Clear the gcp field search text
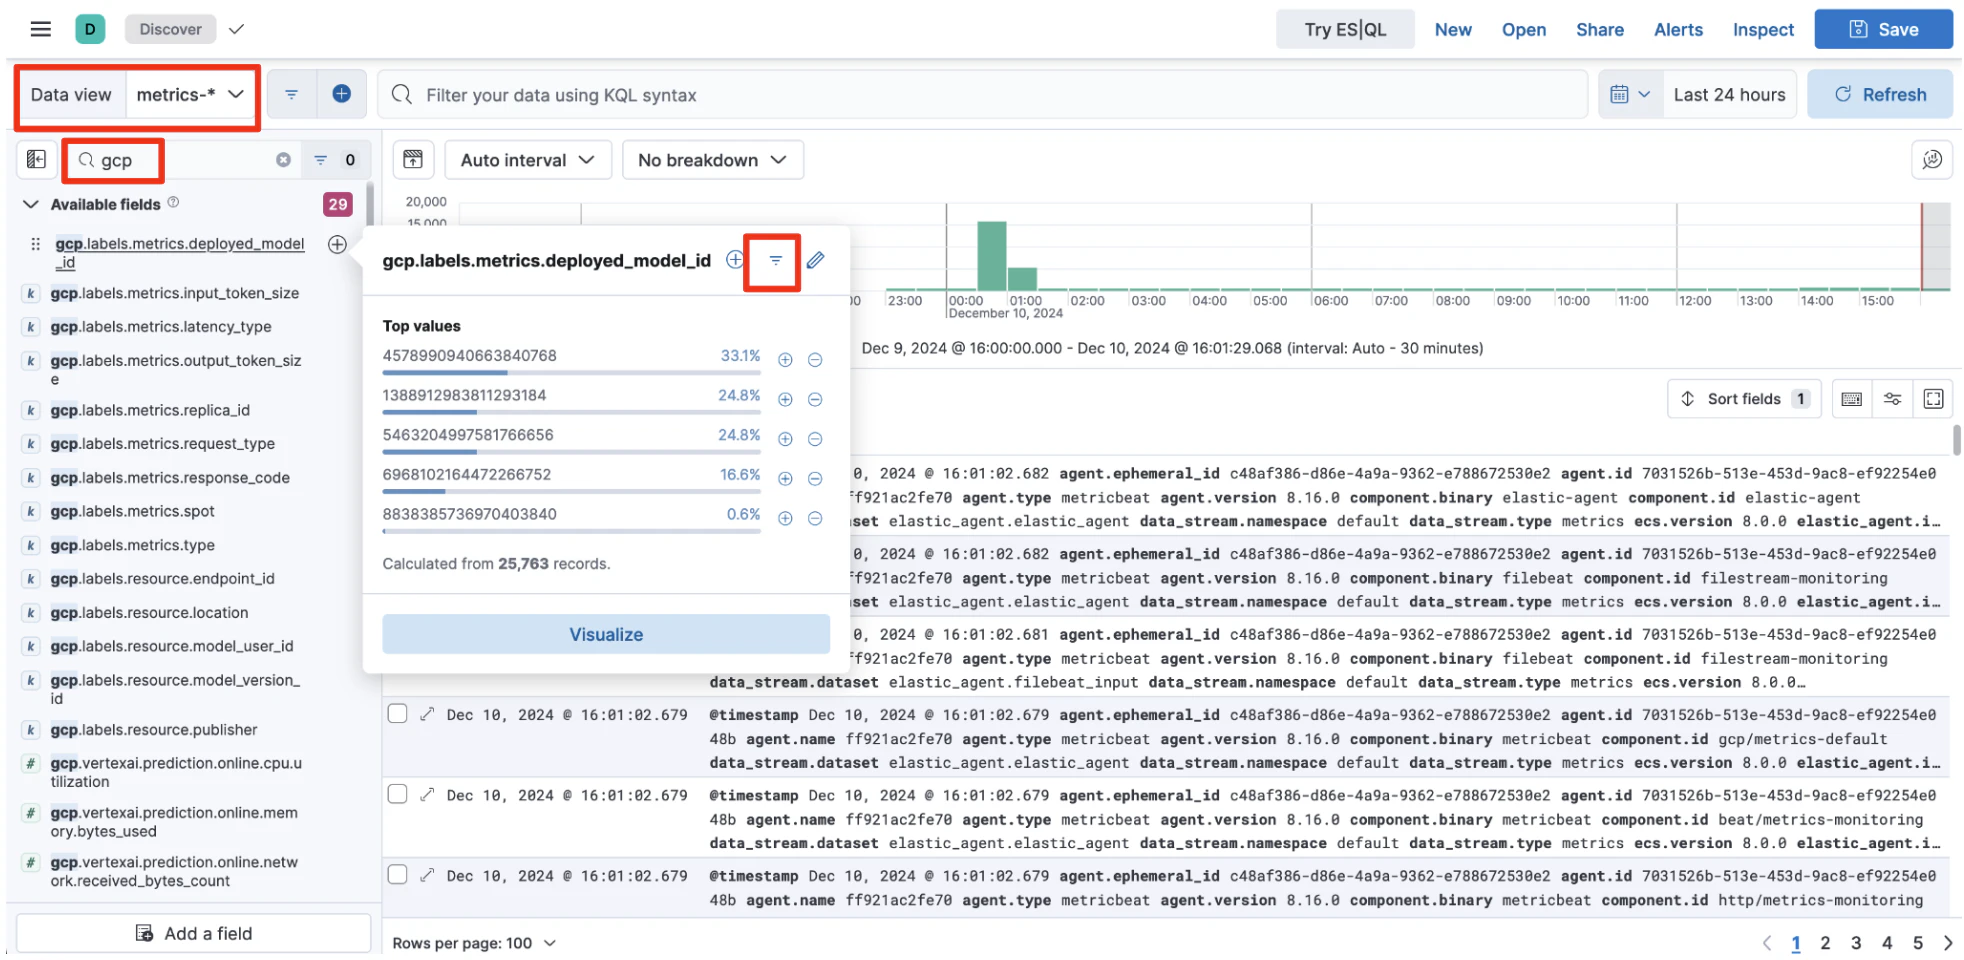Image resolution: width=1964 pixels, height=960 pixels. coord(284,160)
